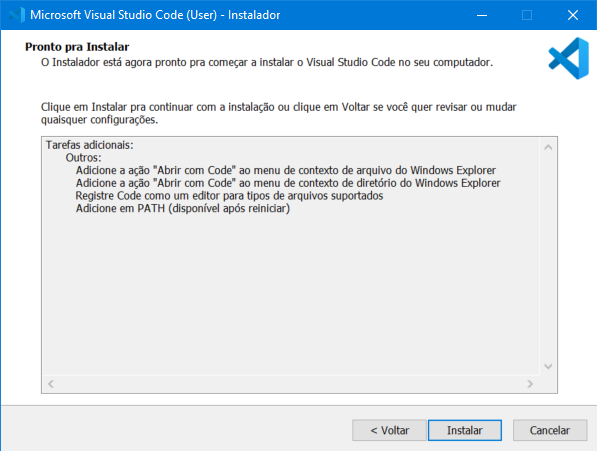Click the "Adicione em PATH" line
Screen dimensions: 597x451
tap(183, 209)
